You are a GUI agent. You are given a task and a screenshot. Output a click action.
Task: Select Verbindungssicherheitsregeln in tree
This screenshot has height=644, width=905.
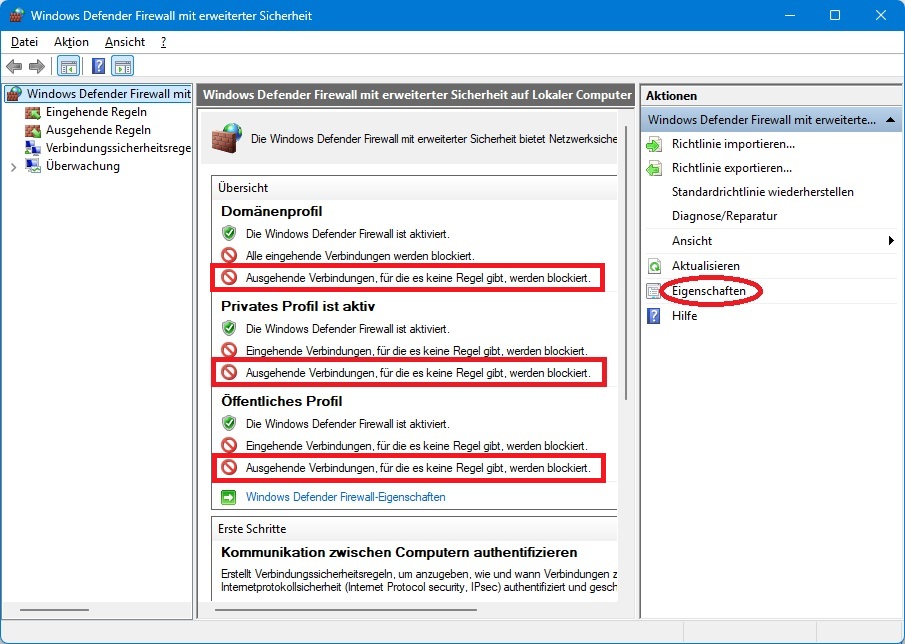point(118,148)
